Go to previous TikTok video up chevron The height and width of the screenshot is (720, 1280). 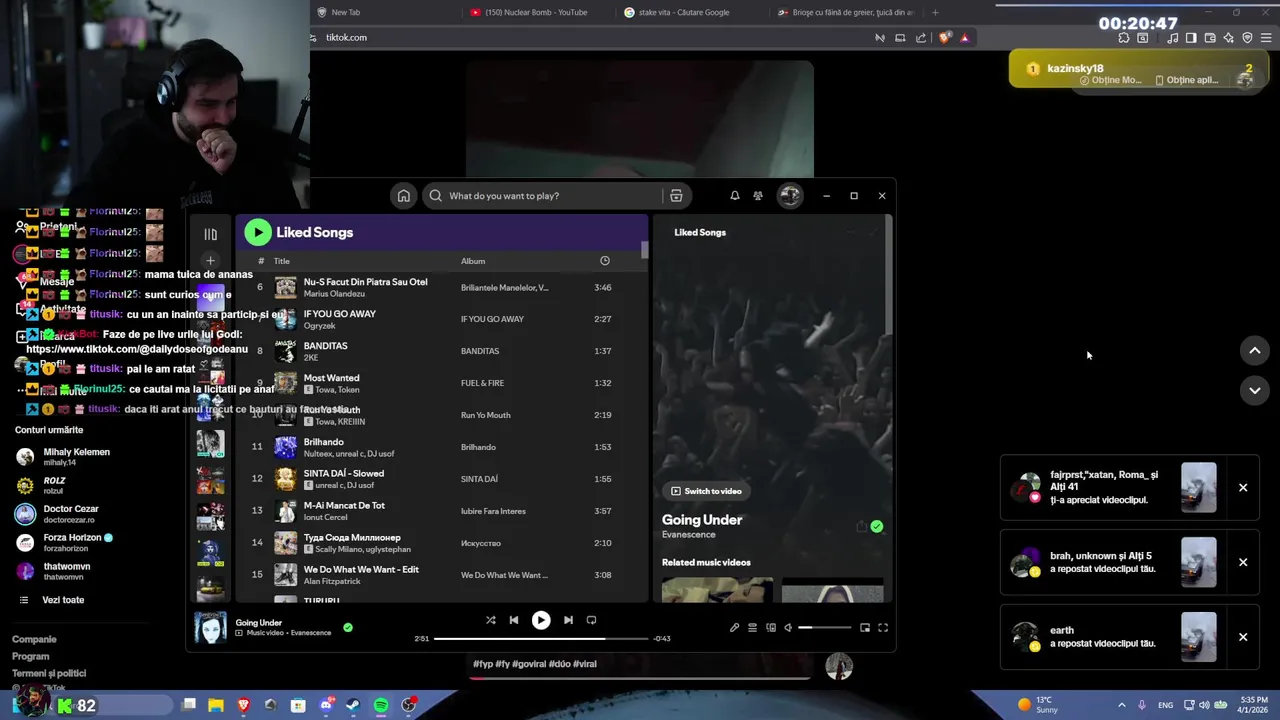[x=1255, y=351]
